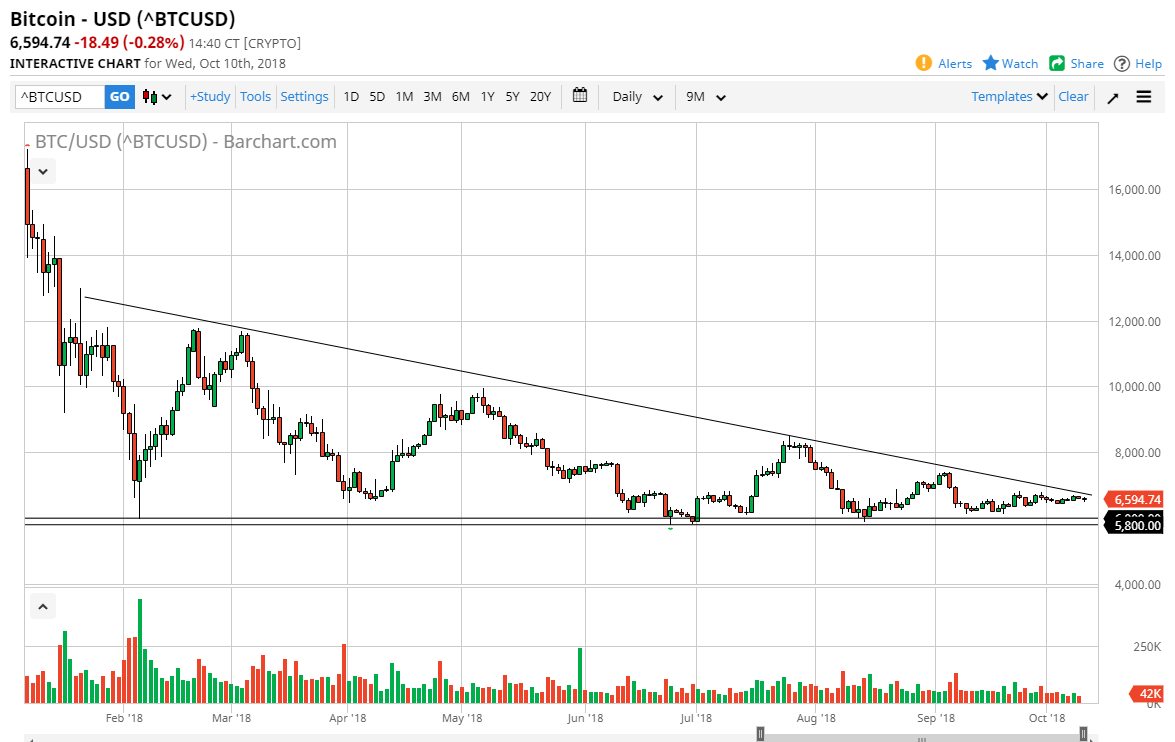This screenshot has width=1175, height=742.
Task: Open the 9M range dropdown
Action: 705,96
